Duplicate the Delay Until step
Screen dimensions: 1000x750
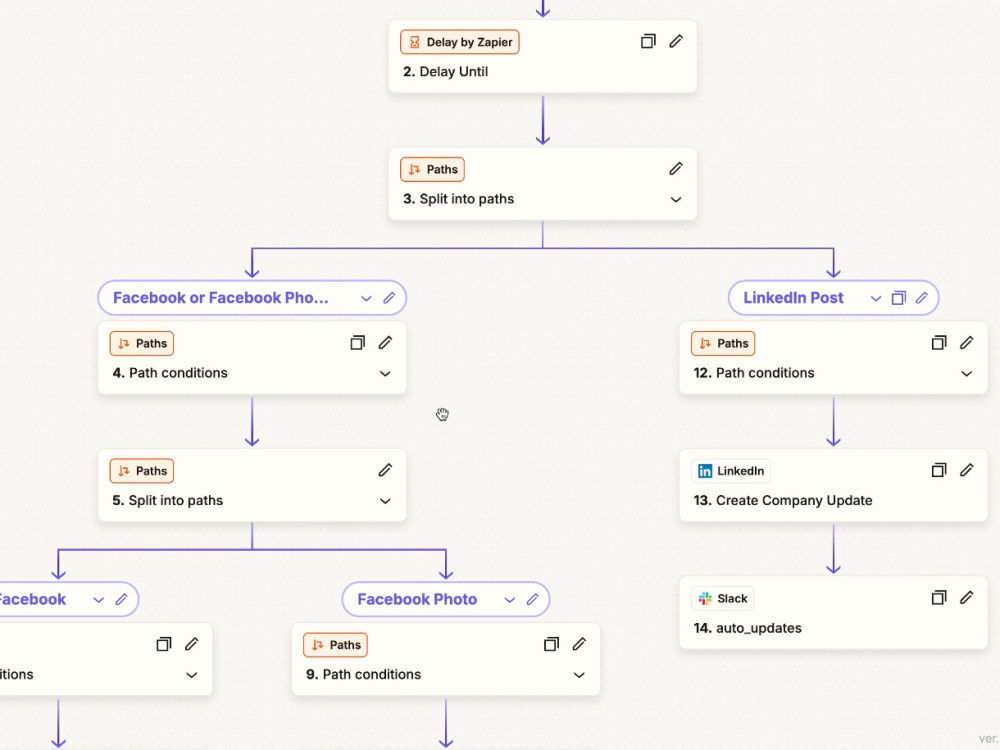pos(648,41)
